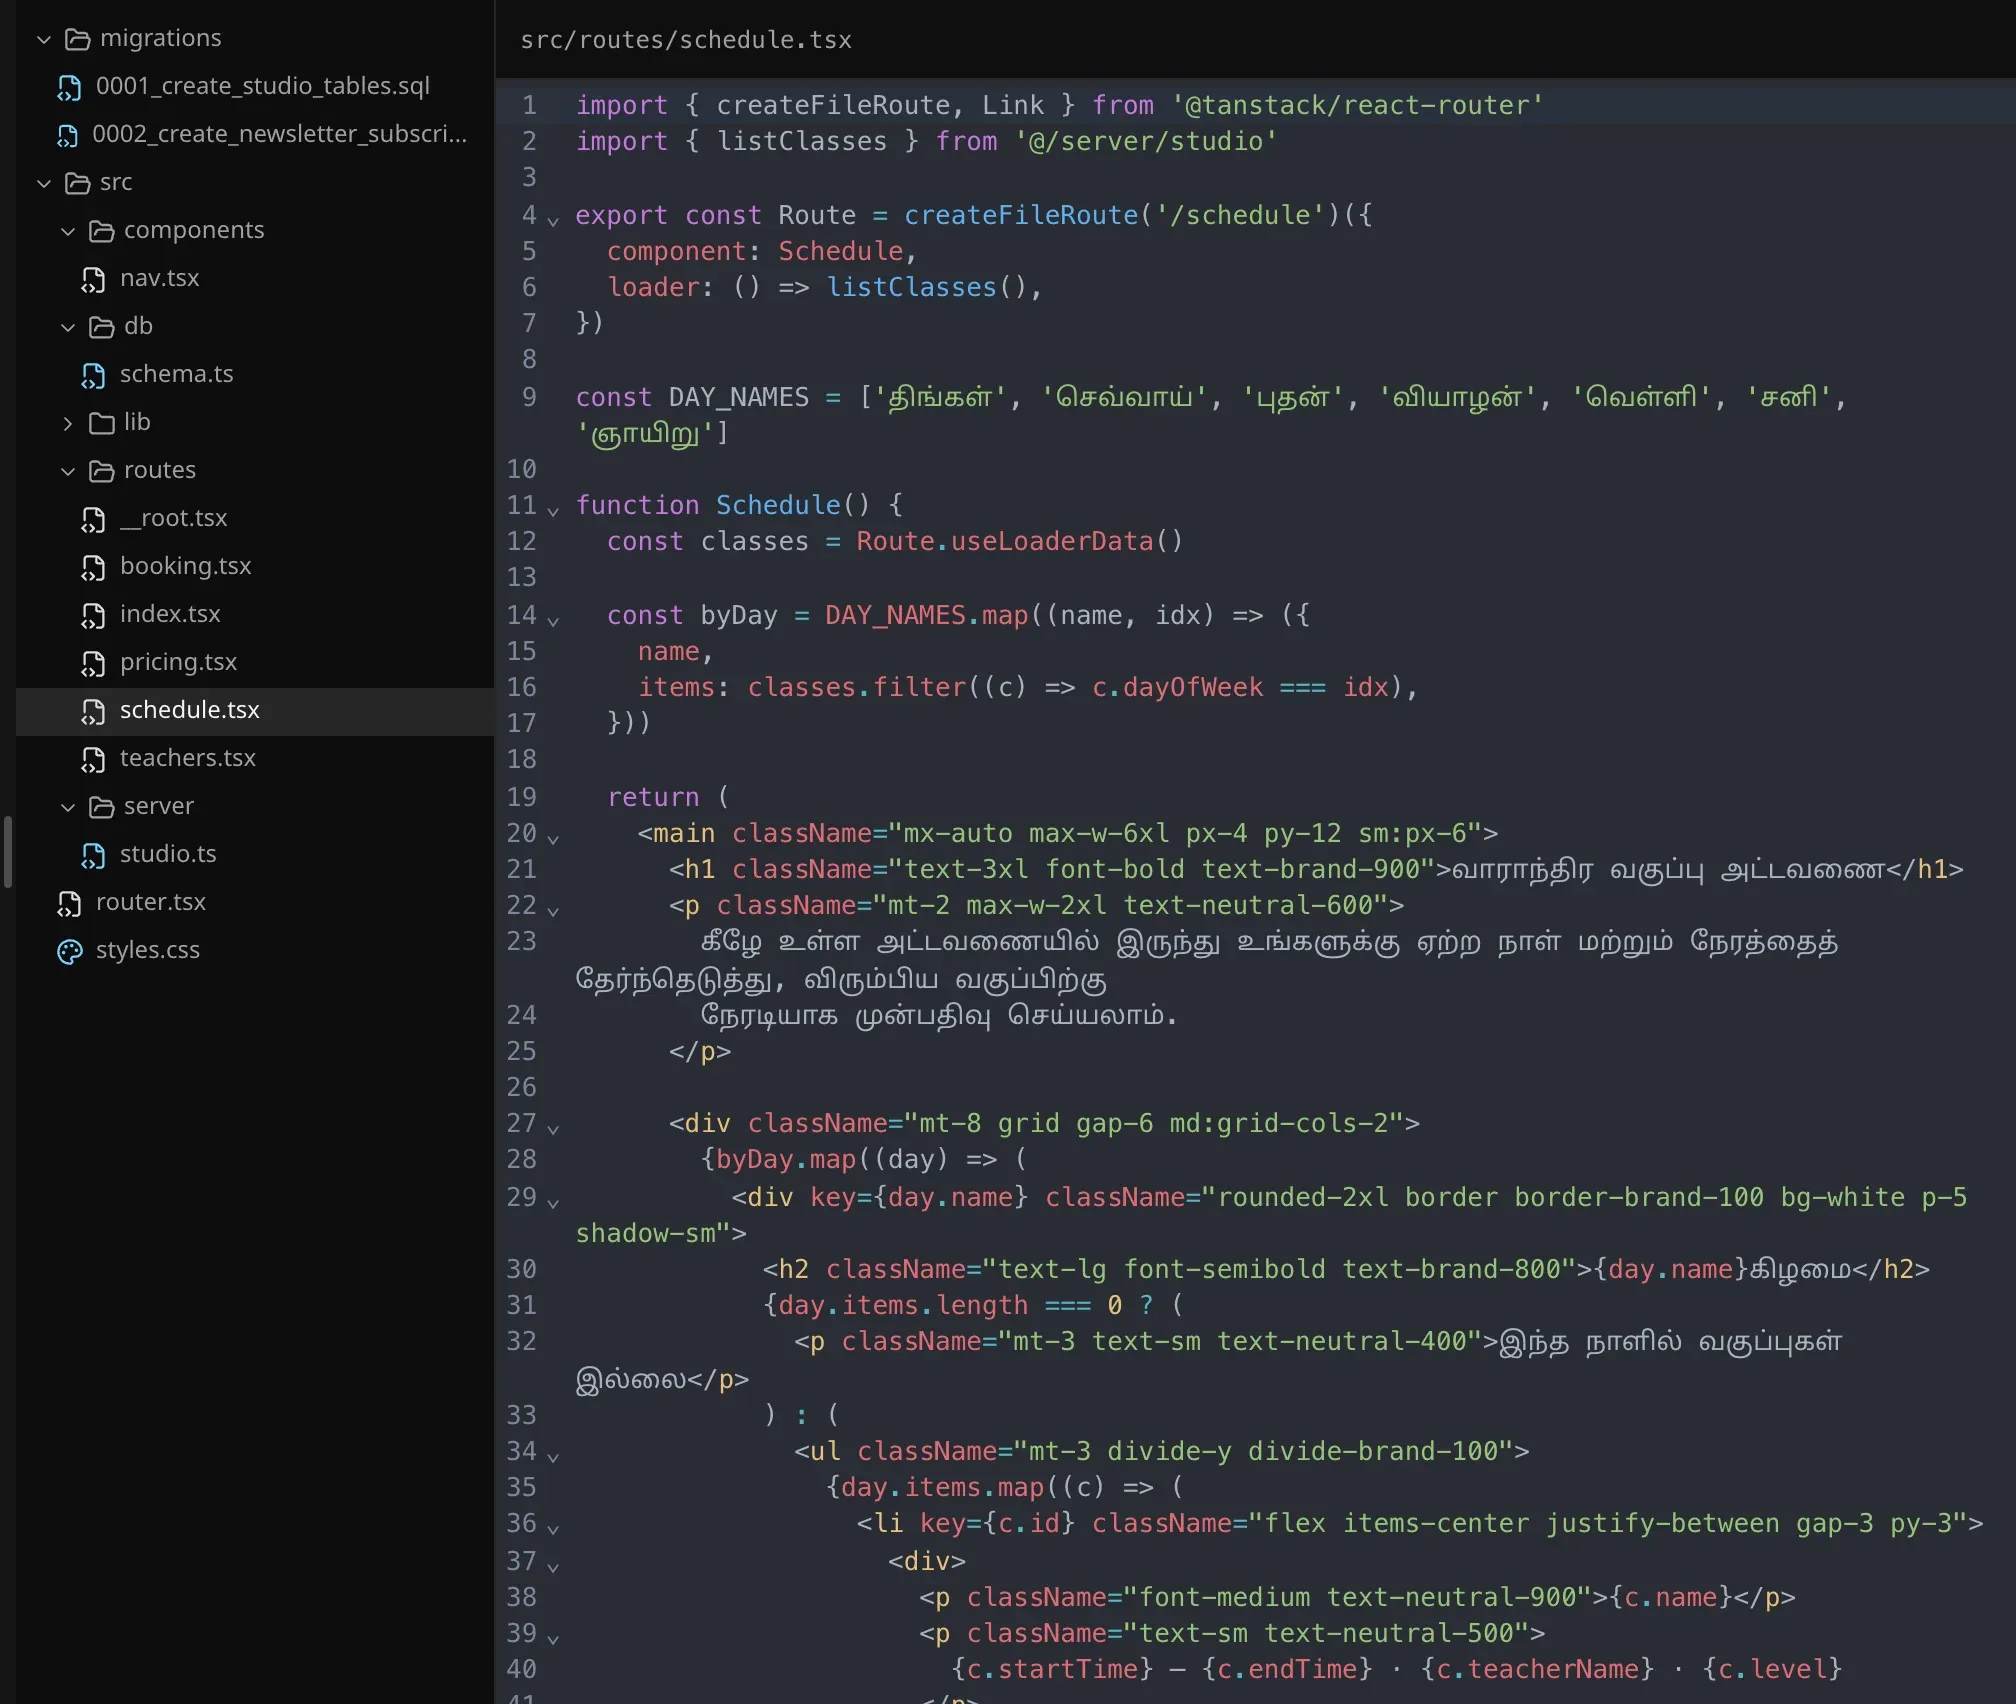The height and width of the screenshot is (1704, 2016).
Task: Collapse the migrations folder chevron
Action: 44,39
